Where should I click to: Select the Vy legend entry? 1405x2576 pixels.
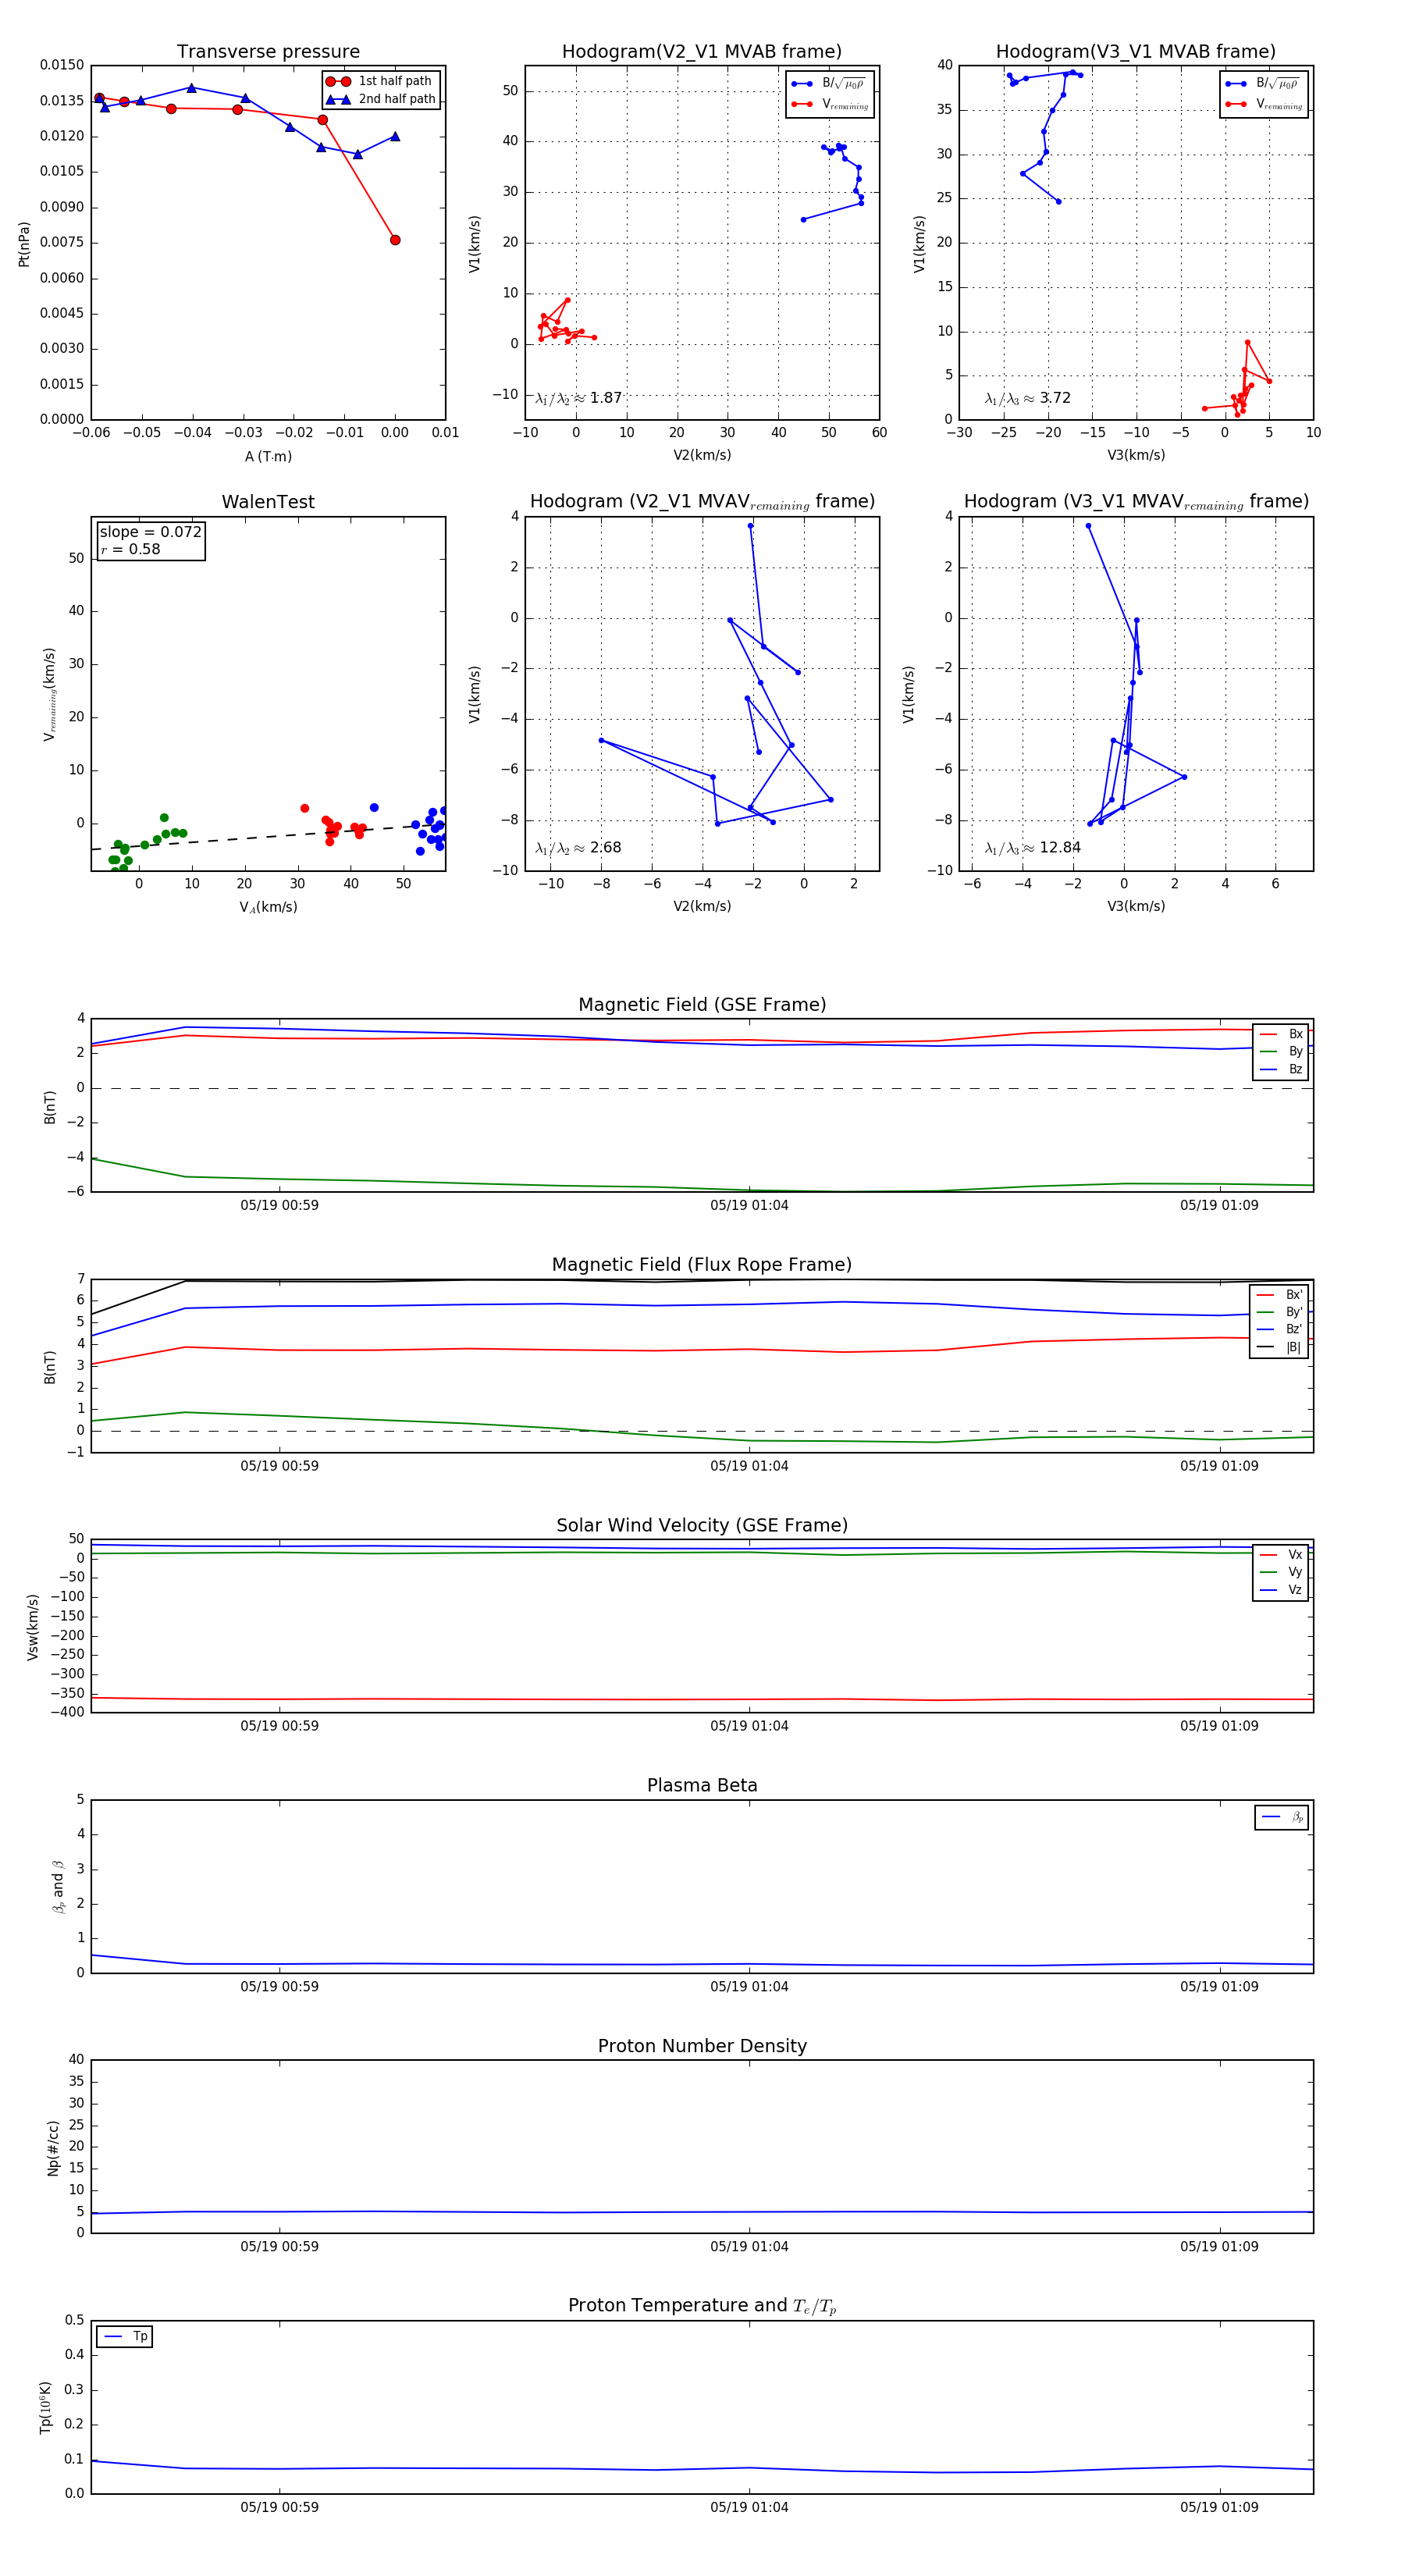coord(1280,1572)
